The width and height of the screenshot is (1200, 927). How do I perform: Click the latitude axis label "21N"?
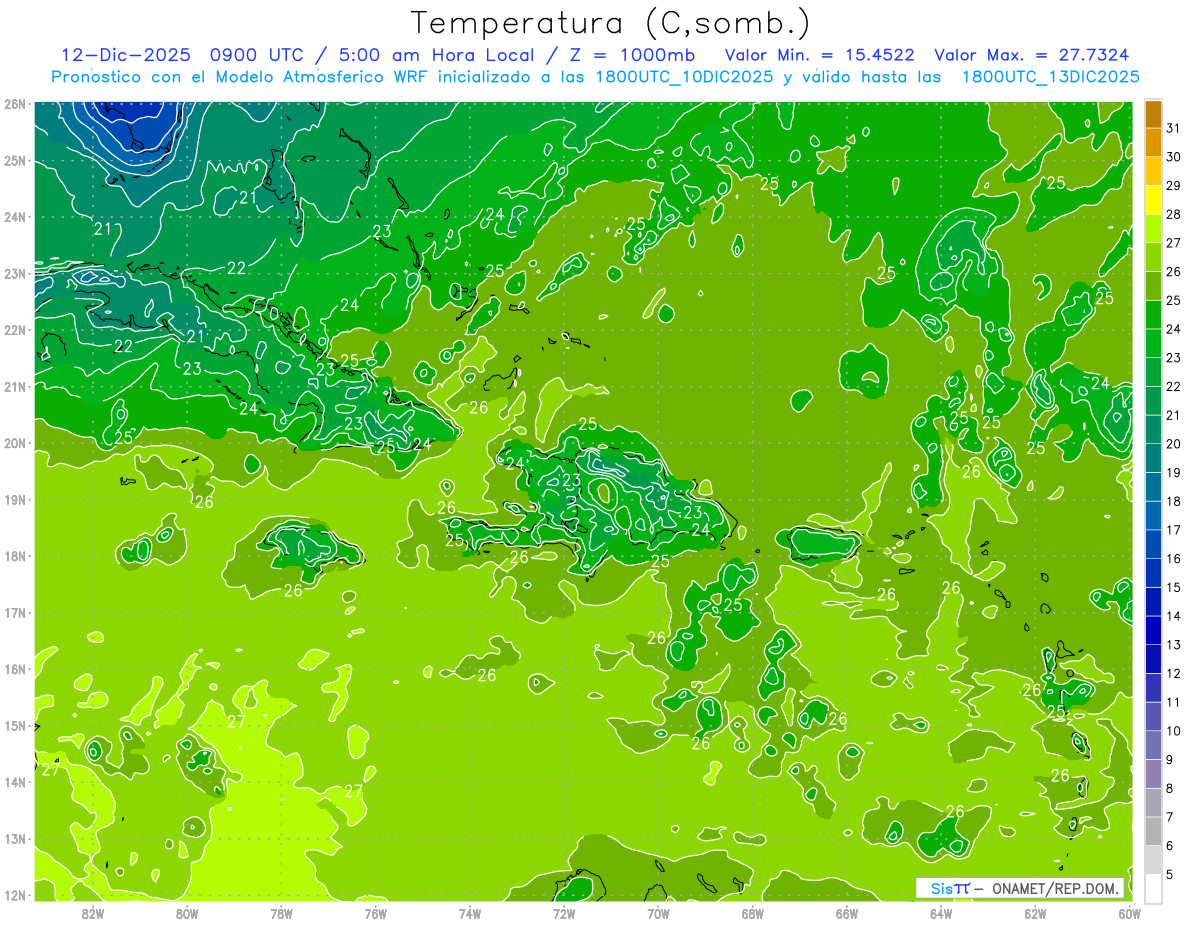point(14,386)
